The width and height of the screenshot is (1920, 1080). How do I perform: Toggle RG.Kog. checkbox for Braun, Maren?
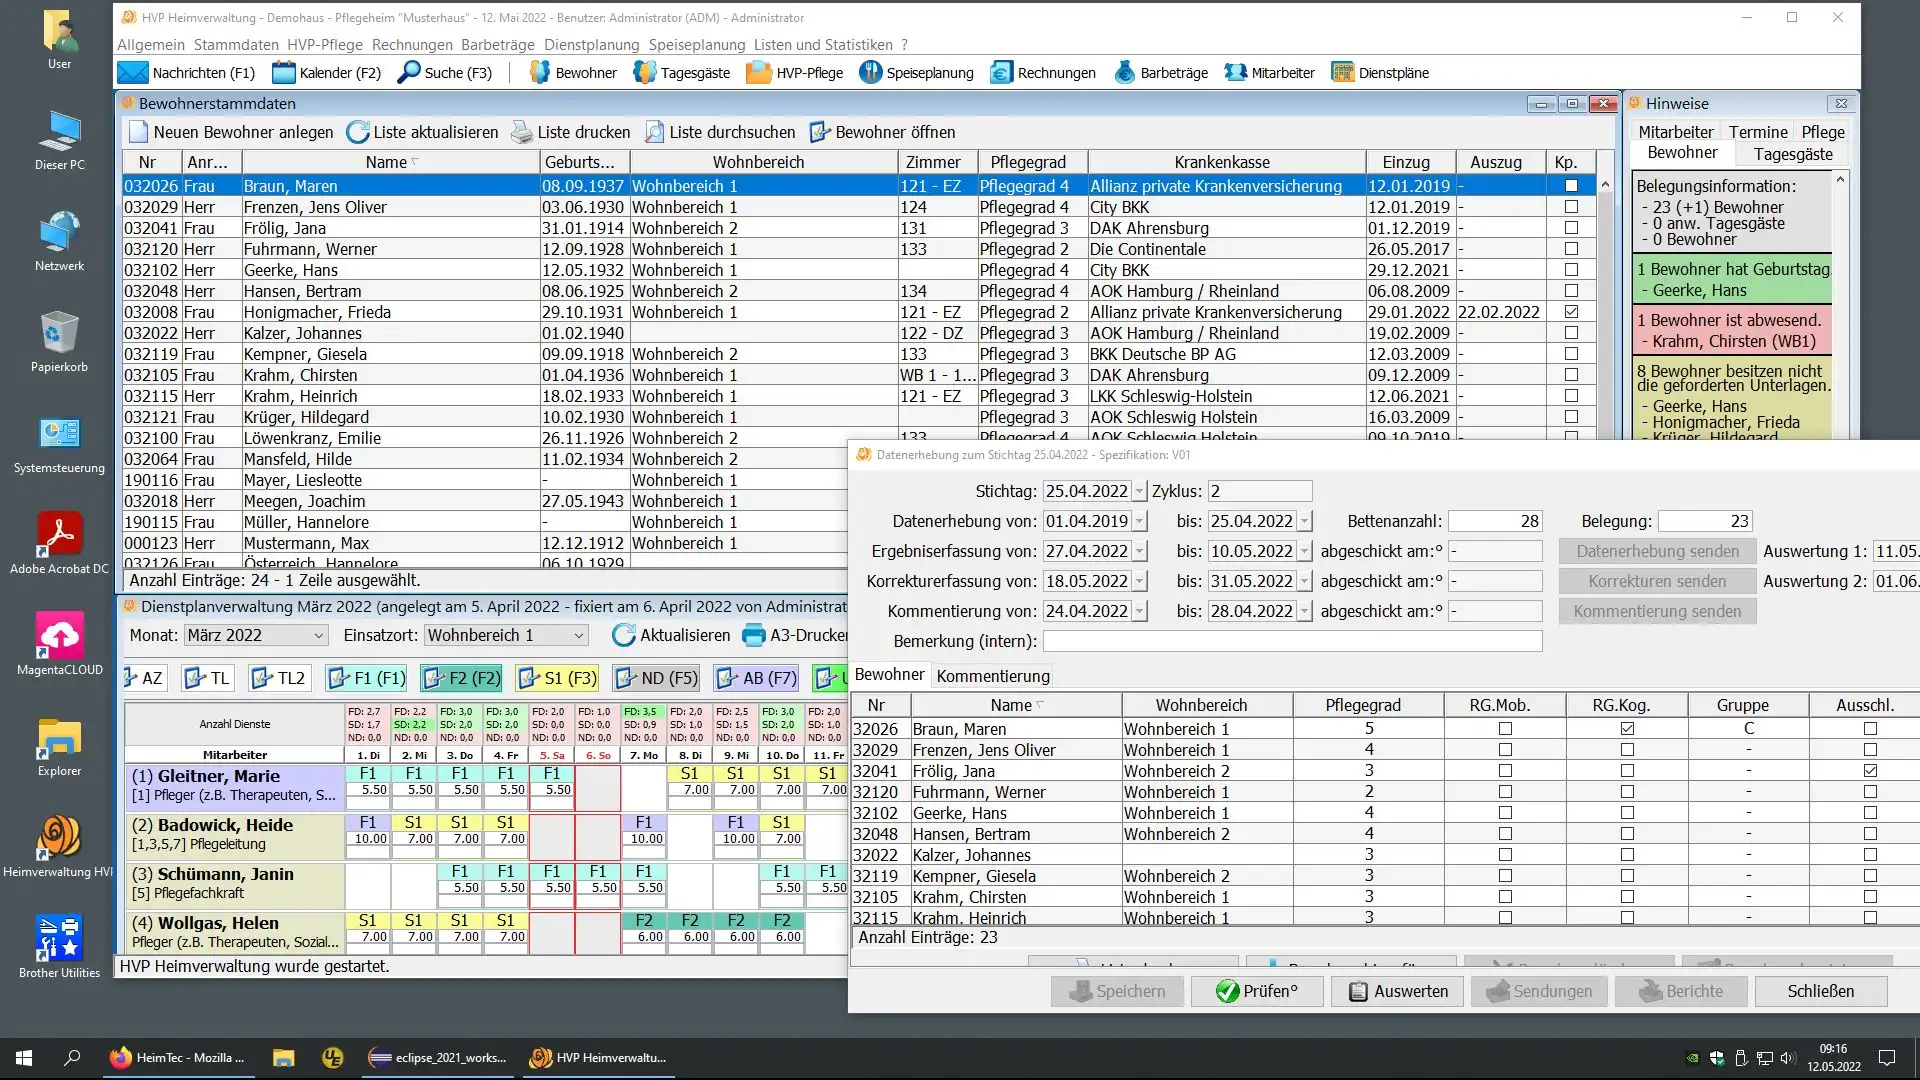[x=1627, y=729]
